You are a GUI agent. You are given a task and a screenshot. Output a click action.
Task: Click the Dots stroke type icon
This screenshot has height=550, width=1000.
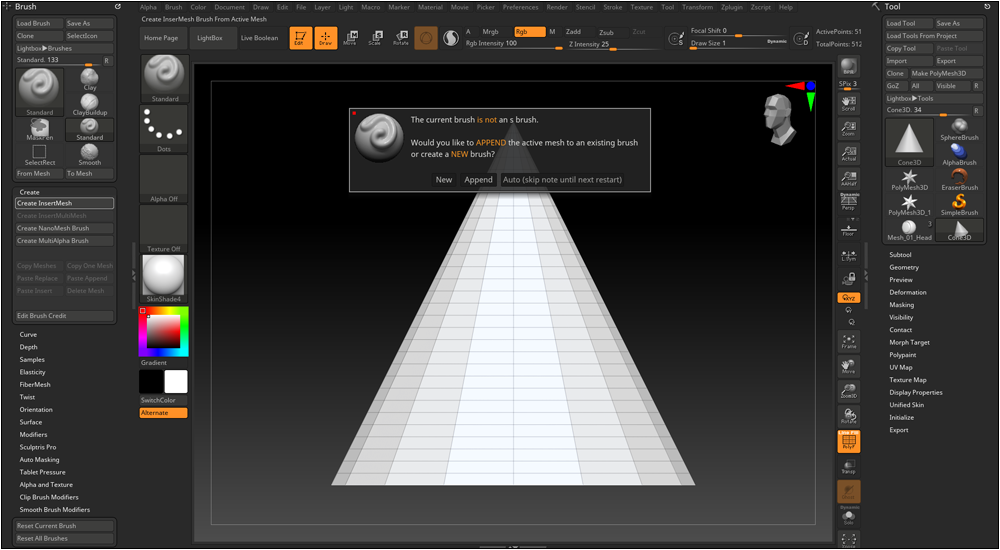(x=165, y=124)
